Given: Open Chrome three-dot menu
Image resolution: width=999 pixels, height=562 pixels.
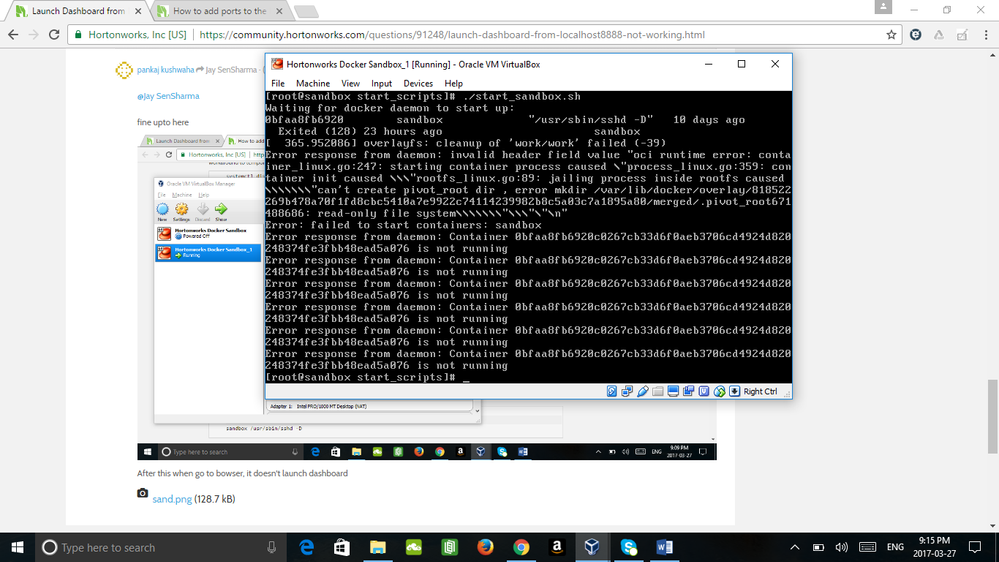Looking at the screenshot, I should 986,35.
